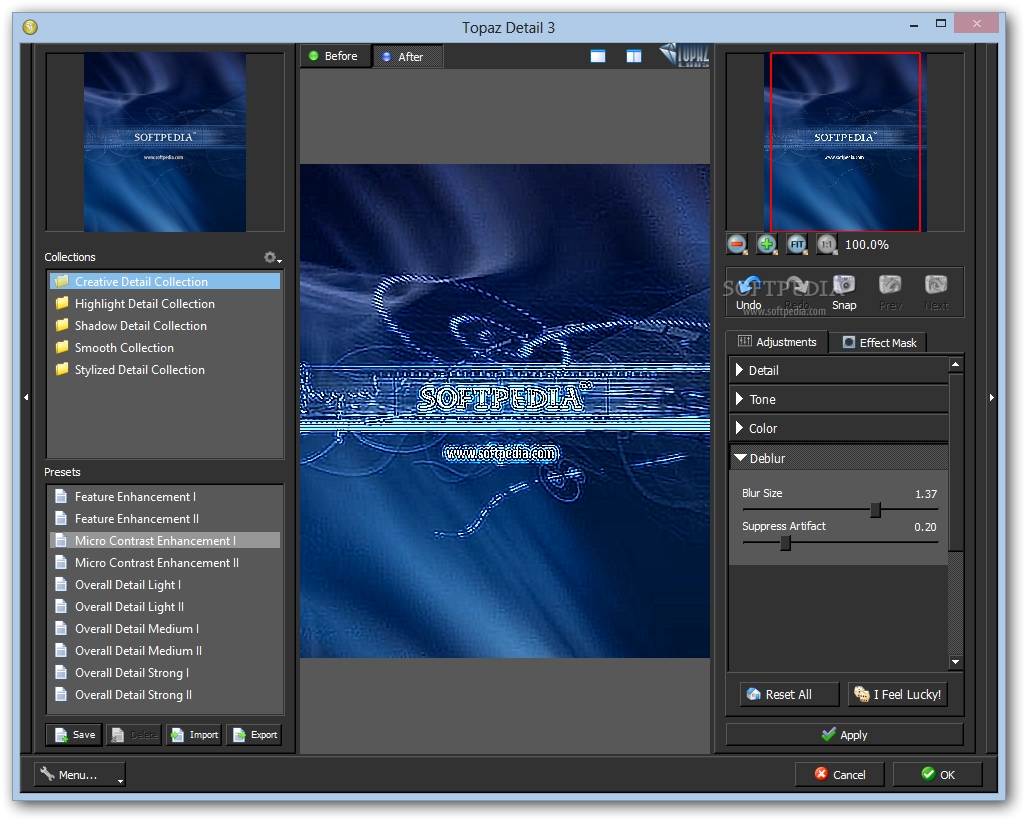Go to Prev snapshot

(x=890, y=292)
